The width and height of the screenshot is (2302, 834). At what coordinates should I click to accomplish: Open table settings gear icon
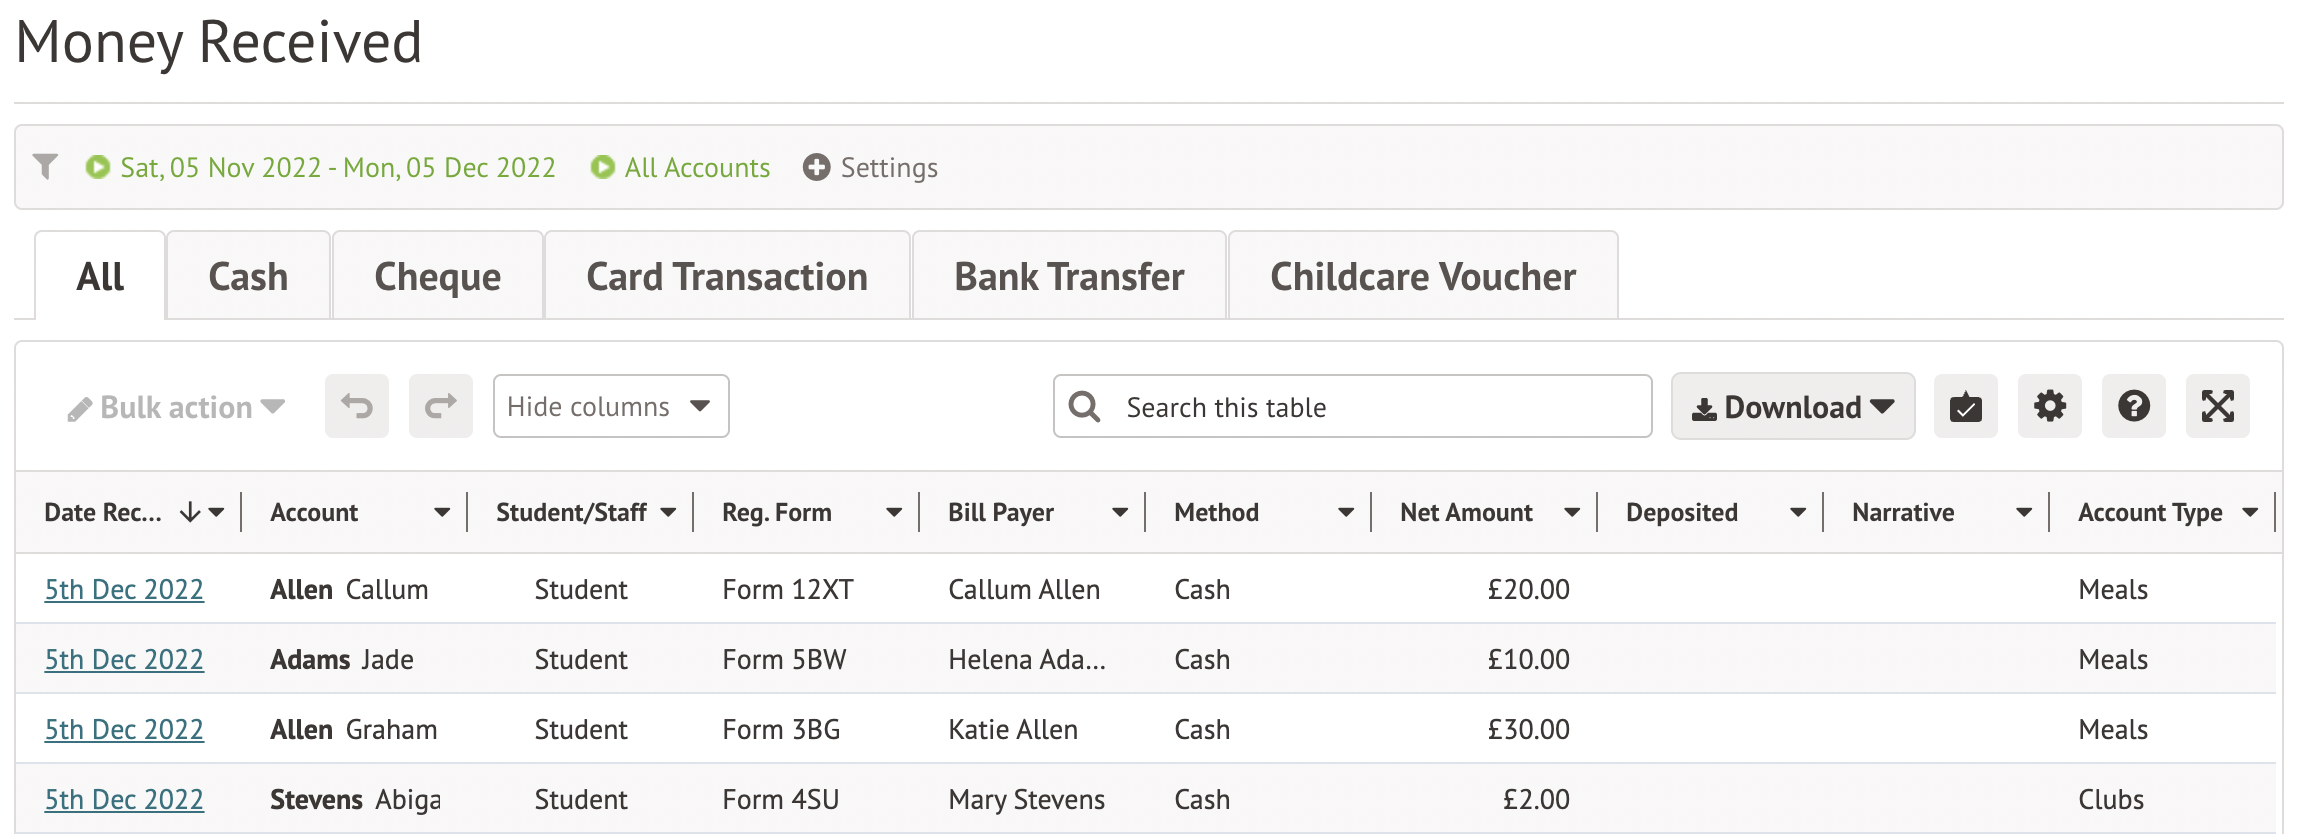2049,406
